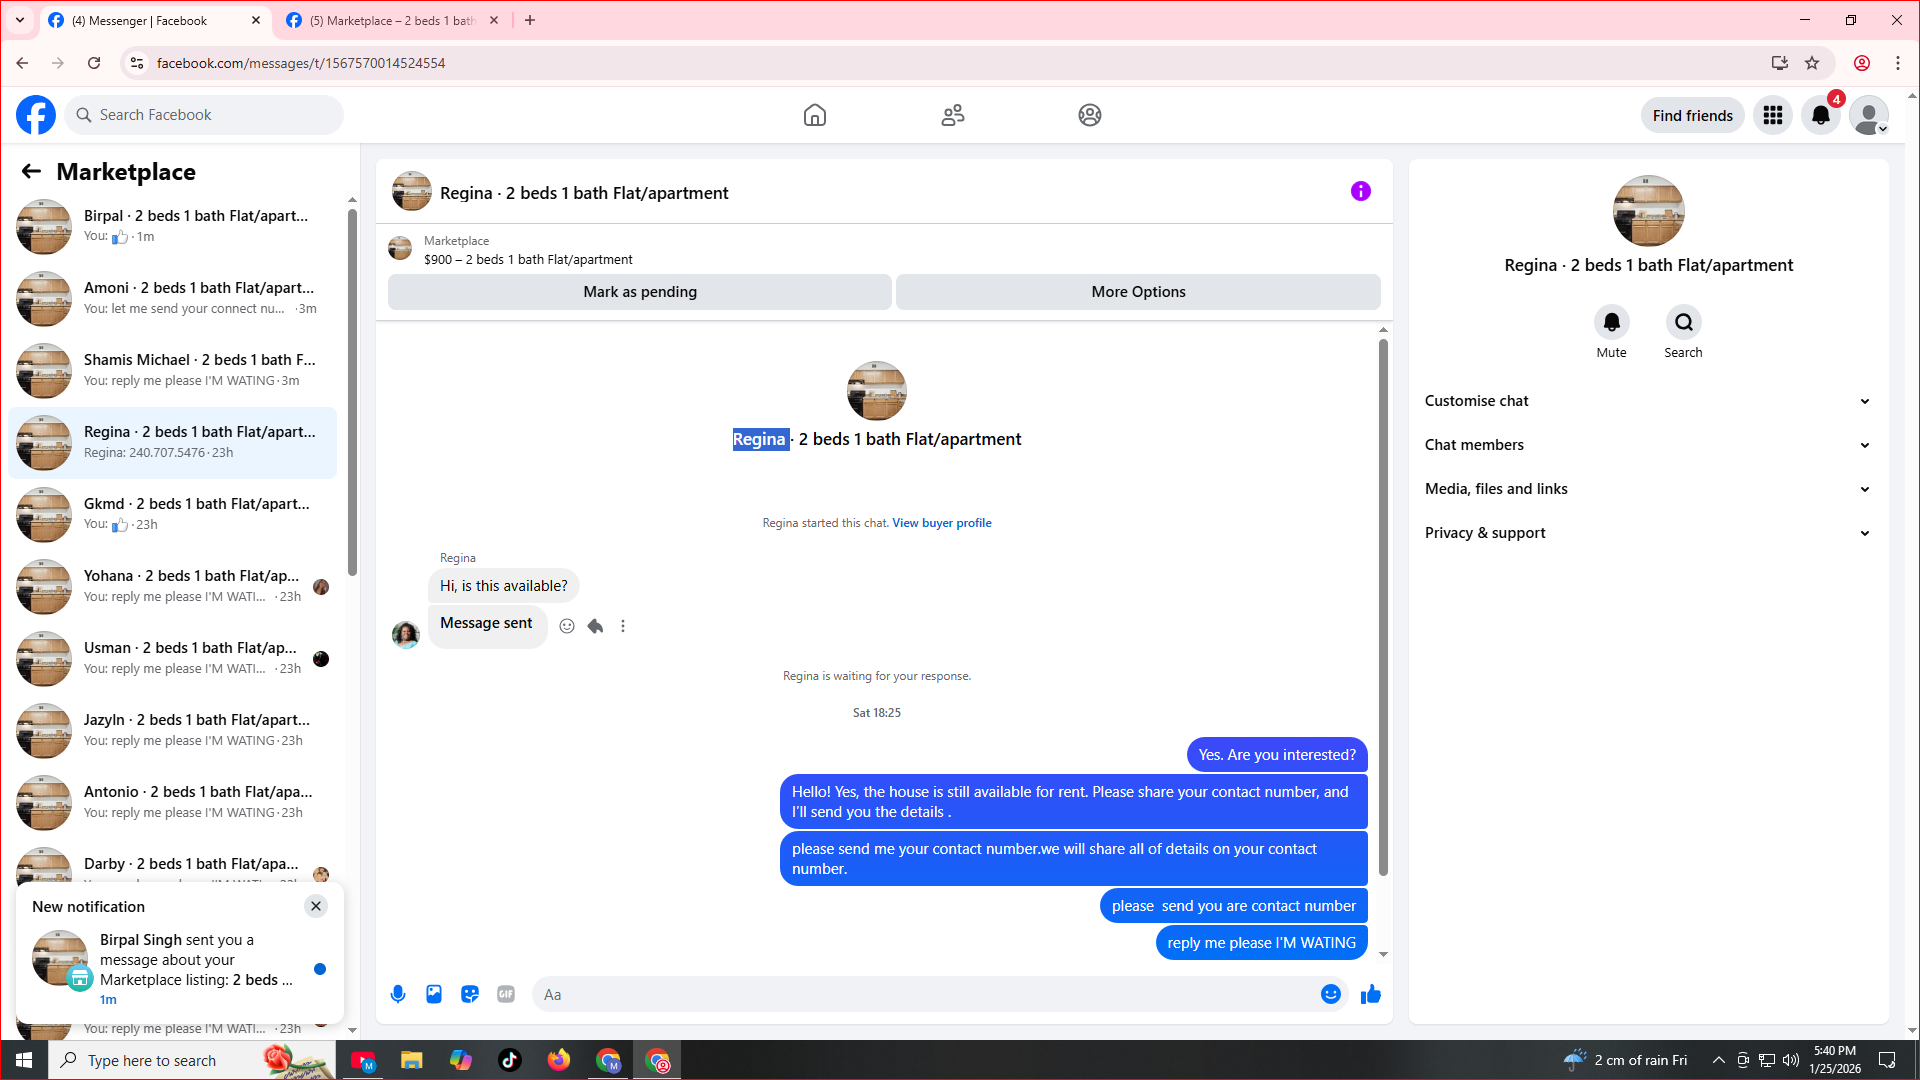
Task: Show hidden system tray icons
Action: 1719,1060
